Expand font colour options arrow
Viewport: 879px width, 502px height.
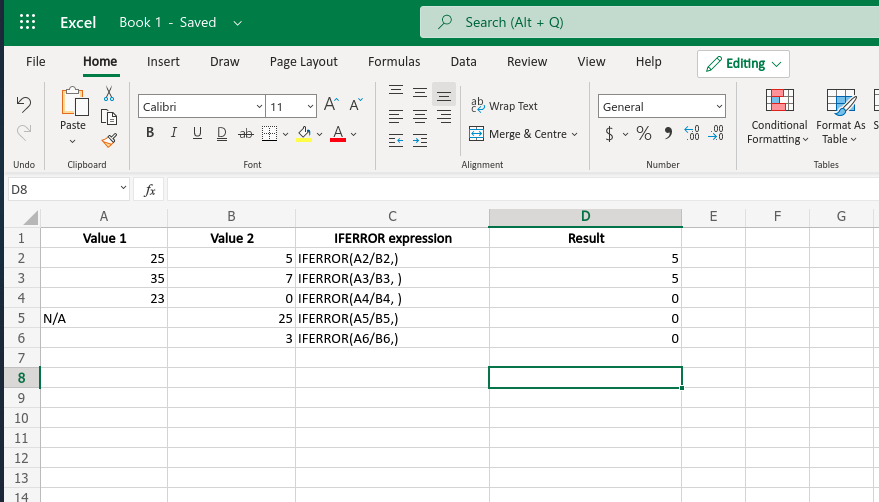tap(354, 134)
